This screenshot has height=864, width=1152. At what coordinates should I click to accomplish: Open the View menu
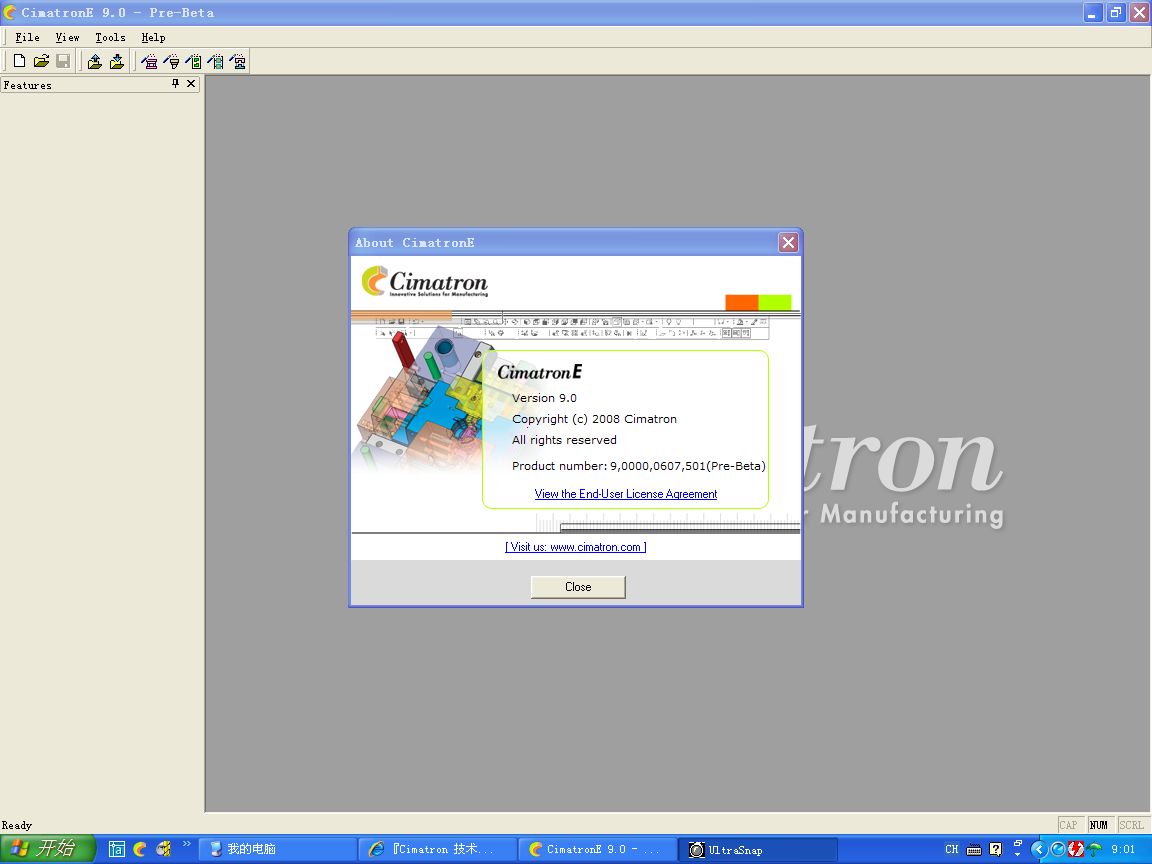click(67, 37)
